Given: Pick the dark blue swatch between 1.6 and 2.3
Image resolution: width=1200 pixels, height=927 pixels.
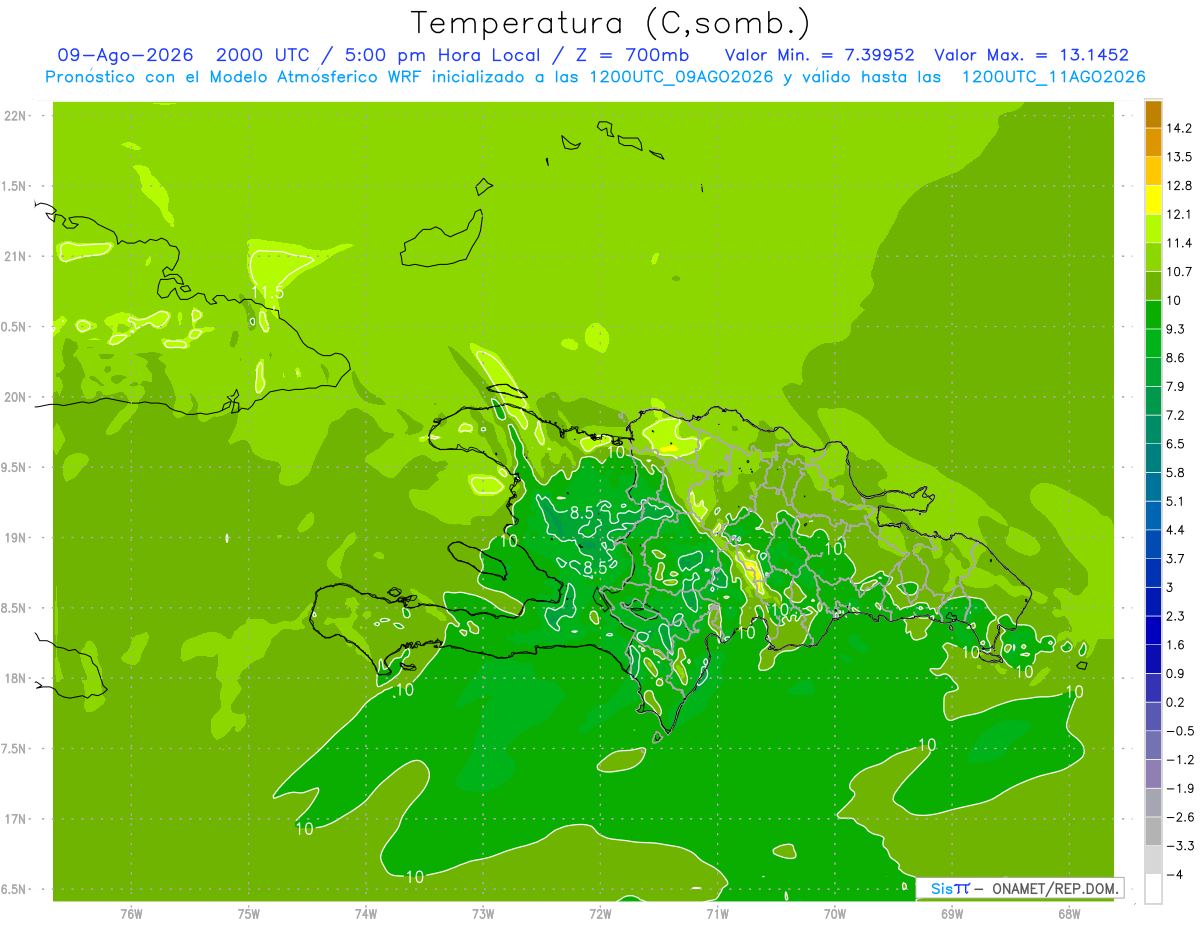Looking at the screenshot, I should [1153, 630].
